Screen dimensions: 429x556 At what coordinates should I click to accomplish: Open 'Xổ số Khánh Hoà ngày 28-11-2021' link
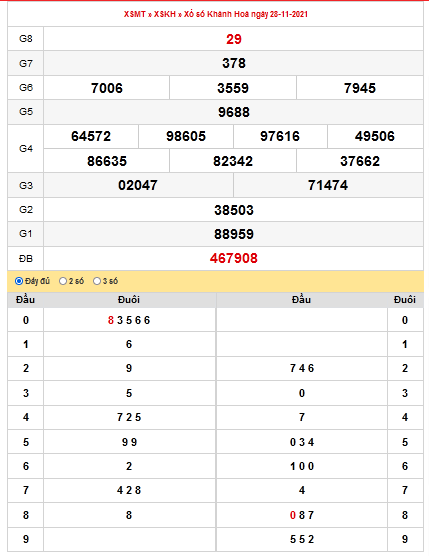click(x=246, y=14)
